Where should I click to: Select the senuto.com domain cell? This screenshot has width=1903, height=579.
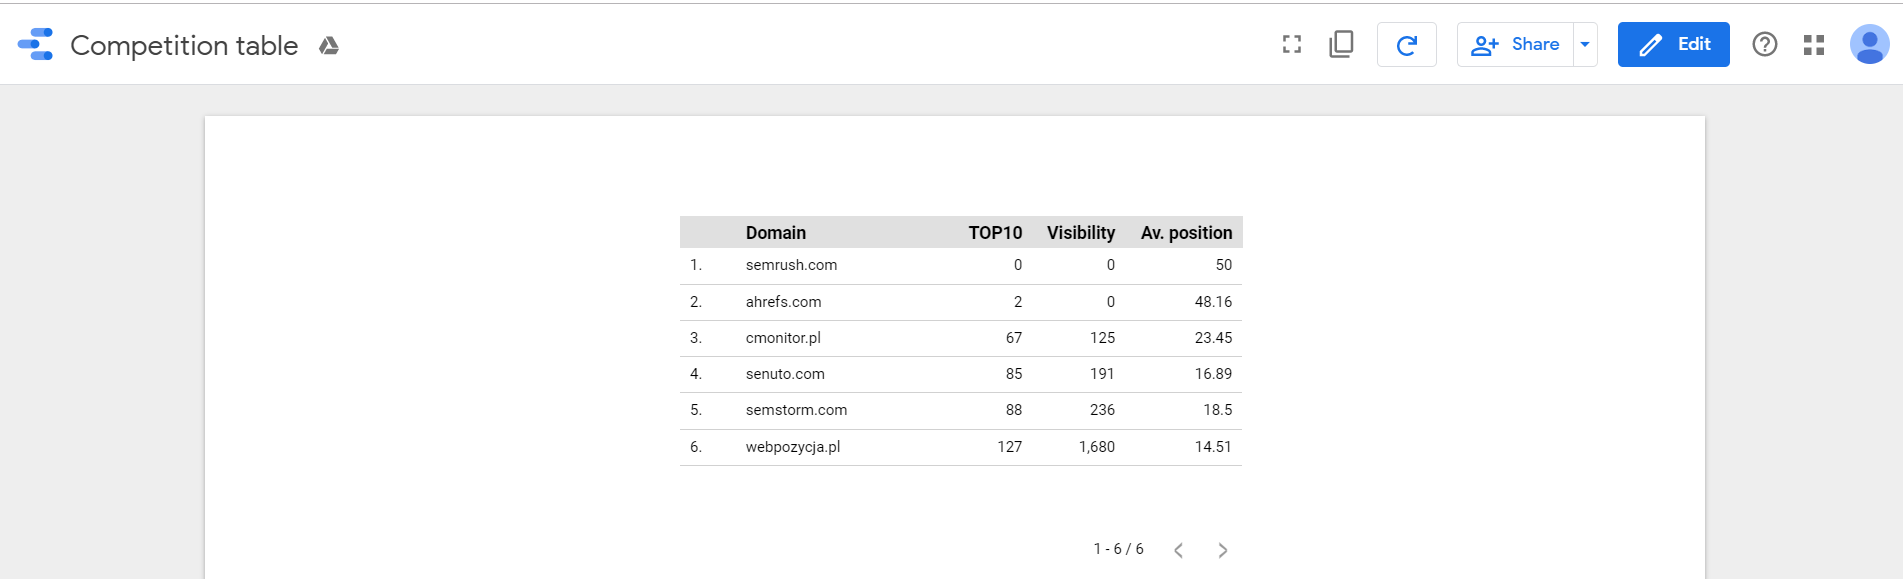(785, 374)
